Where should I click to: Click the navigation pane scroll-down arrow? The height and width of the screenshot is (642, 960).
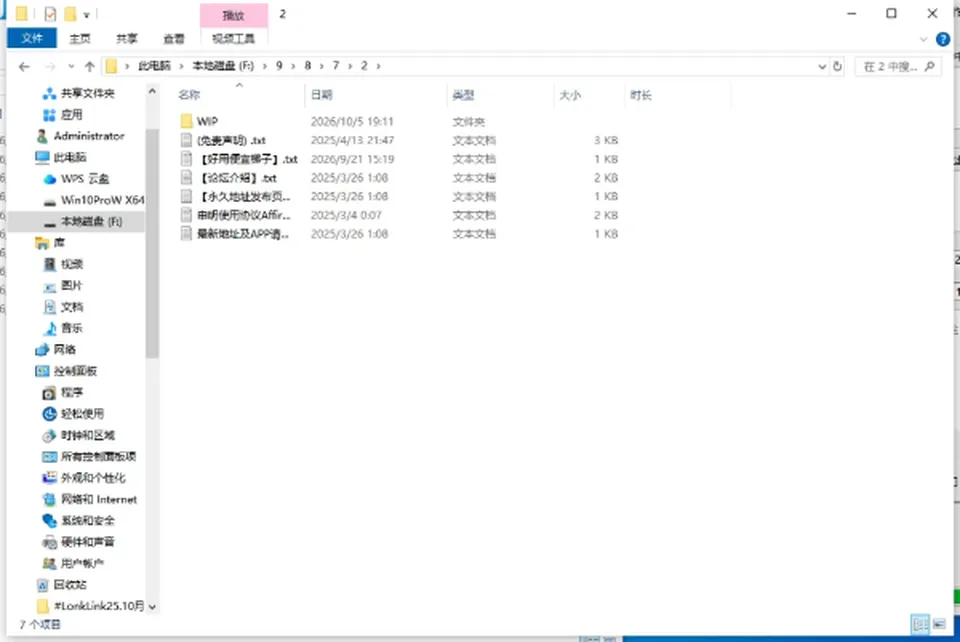pyautogui.click(x=152, y=607)
